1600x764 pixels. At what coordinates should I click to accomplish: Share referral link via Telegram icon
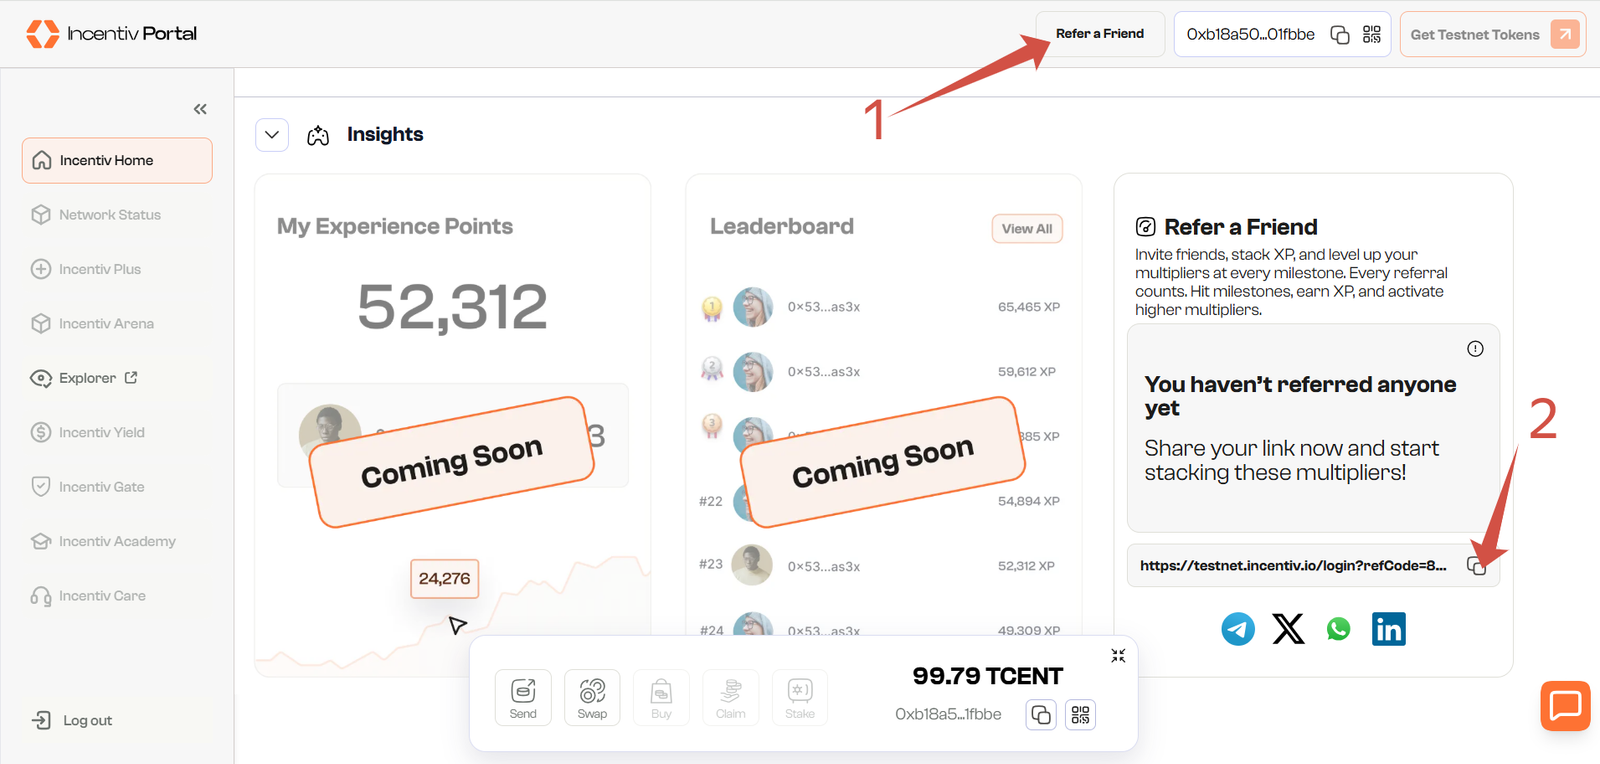point(1238,629)
